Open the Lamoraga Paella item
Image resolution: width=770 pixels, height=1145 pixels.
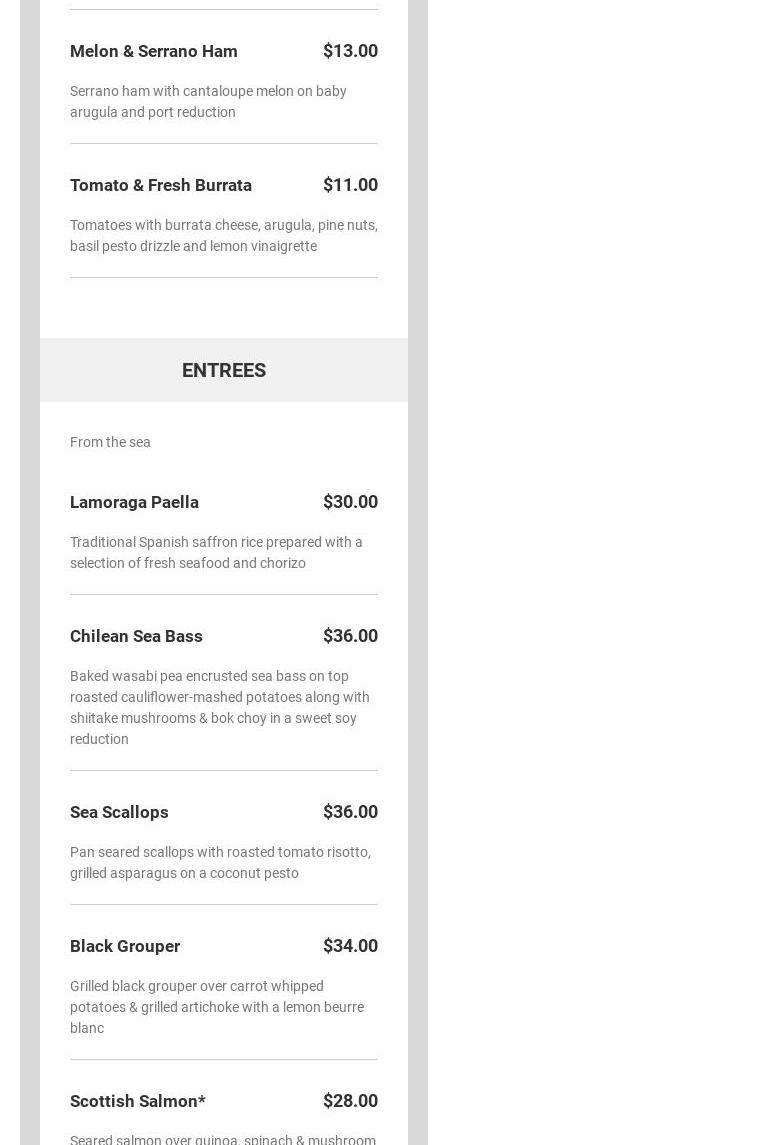[x=134, y=502]
